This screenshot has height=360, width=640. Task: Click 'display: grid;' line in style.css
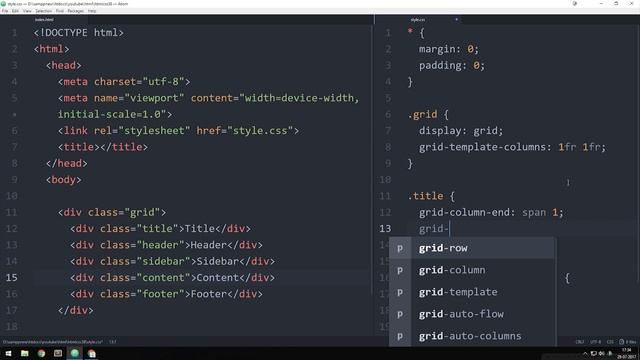point(461,131)
